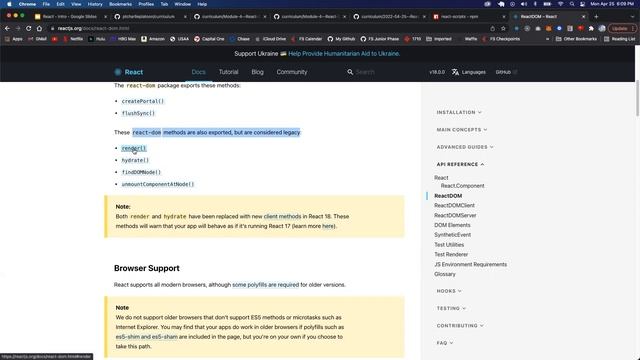
Task: Switch to the Docs nav tab
Action: click(x=198, y=72)
